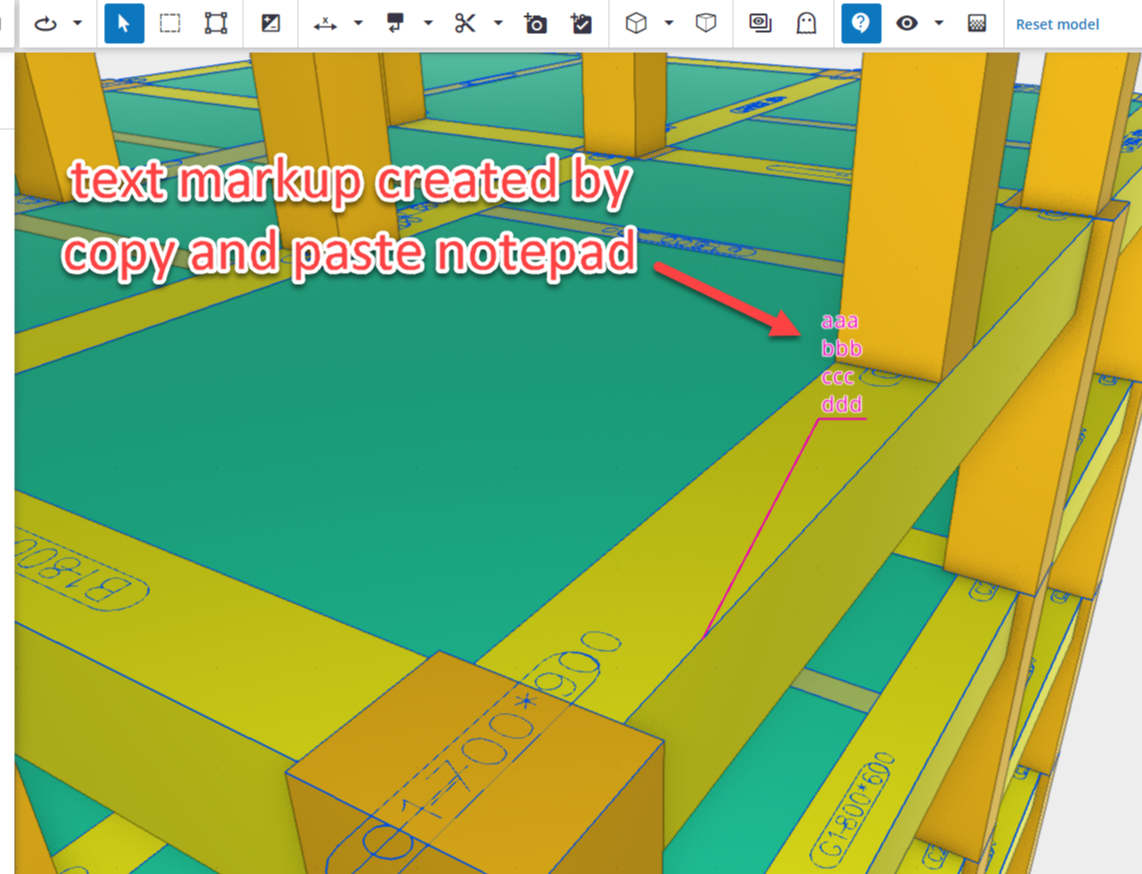This screenshot has height=874, width=1142.
Task: Take a snapshot with the camera icon
Action: tap(535, 23)
